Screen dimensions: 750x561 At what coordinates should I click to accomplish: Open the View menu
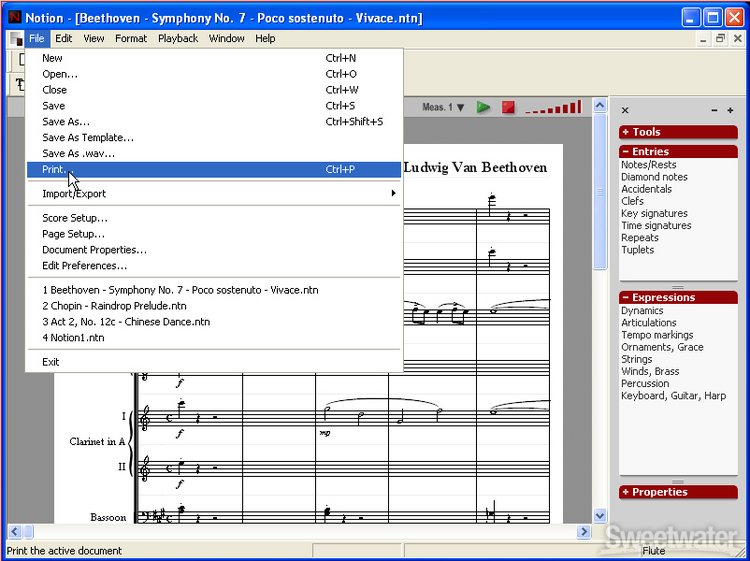(94, 39)
